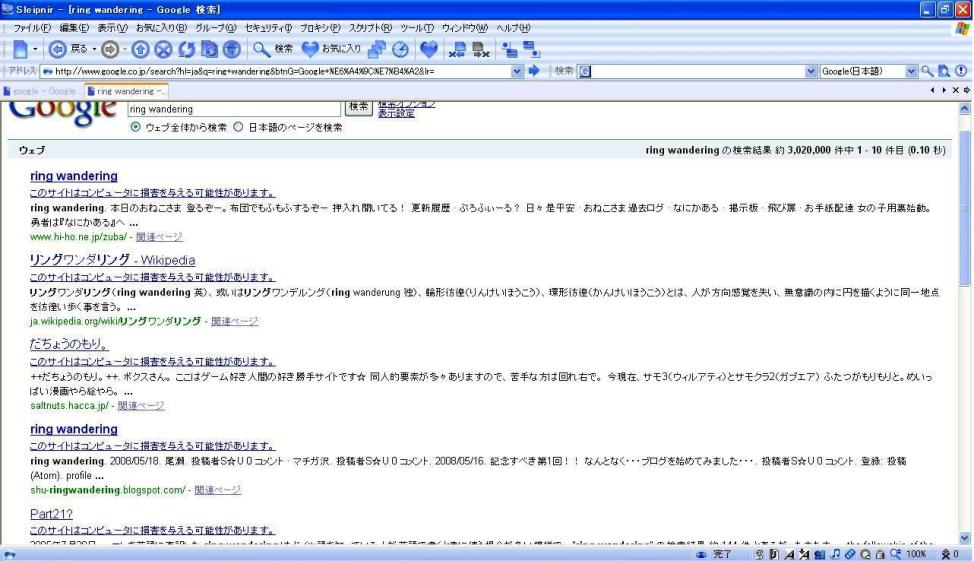This screenshot has width=974, height=561.
Task: Open お気に入り(B) menu
Action: (x=162, y=28)
